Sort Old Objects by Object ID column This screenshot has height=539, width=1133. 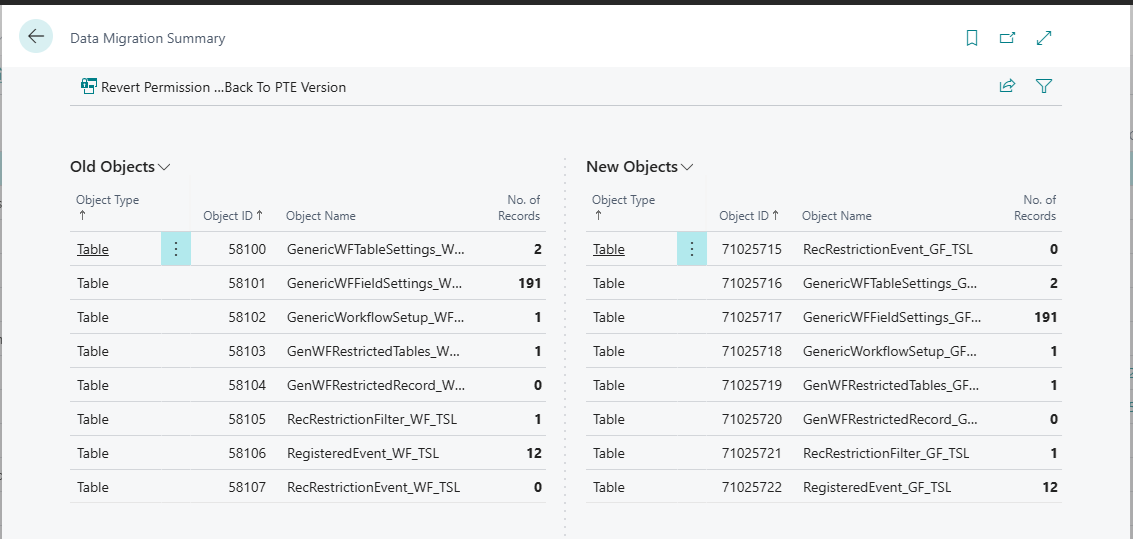point(233,215)
